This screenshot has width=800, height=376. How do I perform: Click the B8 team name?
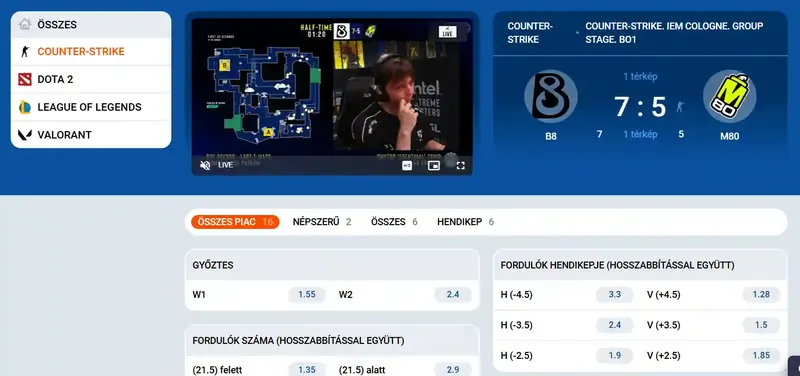551,136
